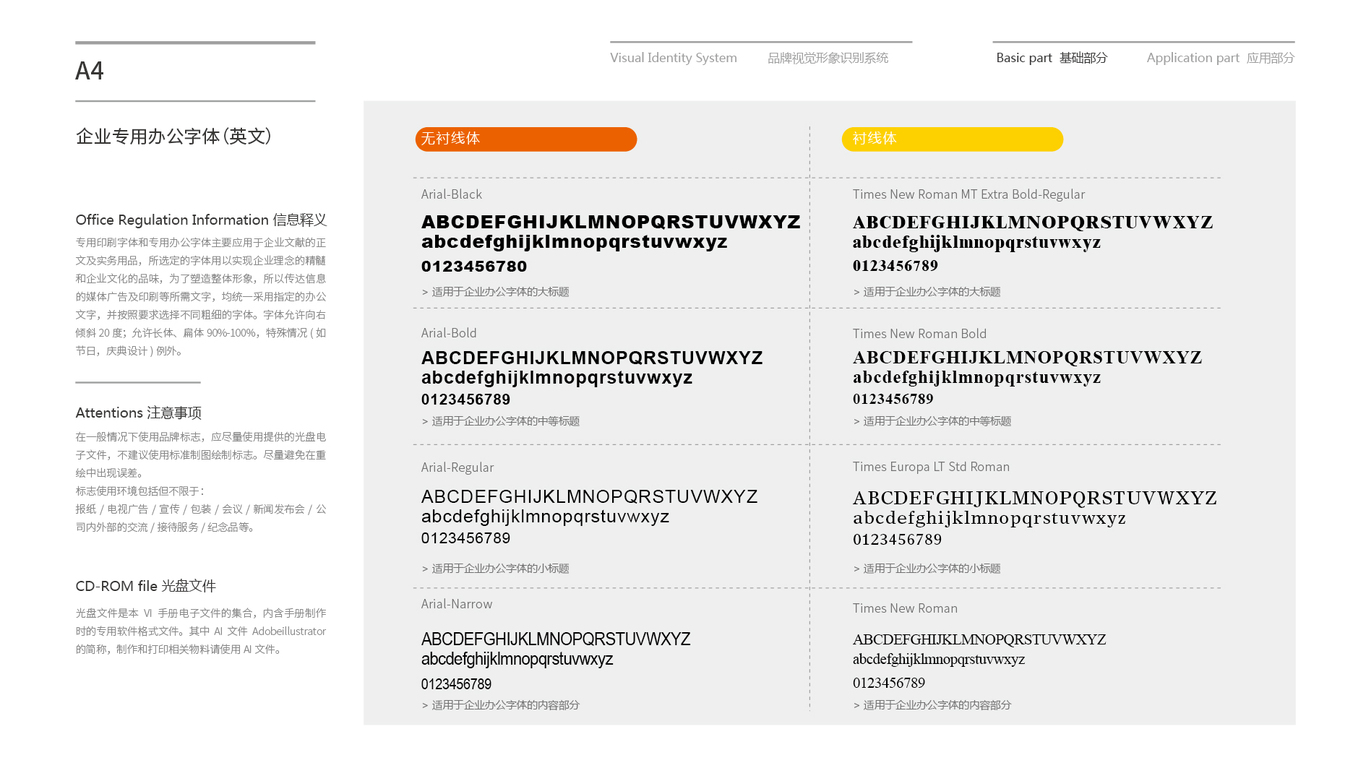Select the Application part 应用部分 header
The image size is (1366, 768).
coord(1220,58)
